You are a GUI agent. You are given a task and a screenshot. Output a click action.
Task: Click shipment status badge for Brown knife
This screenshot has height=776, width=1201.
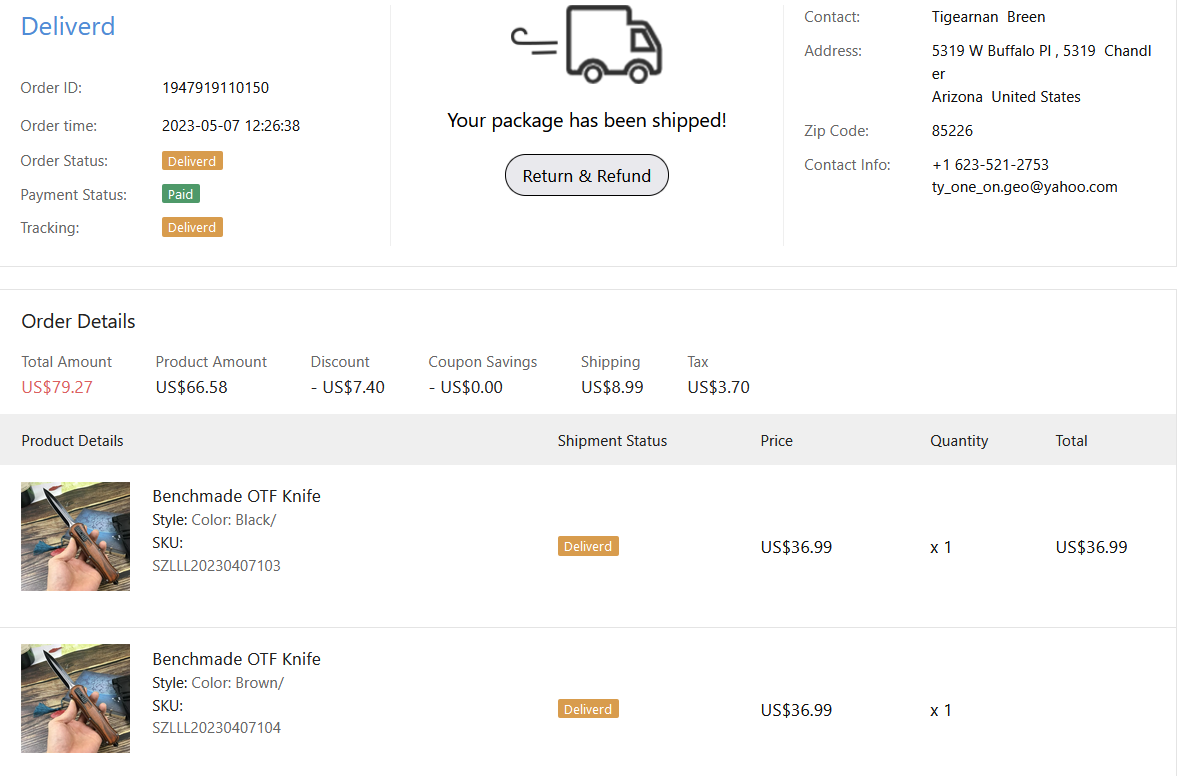(588, 709)
